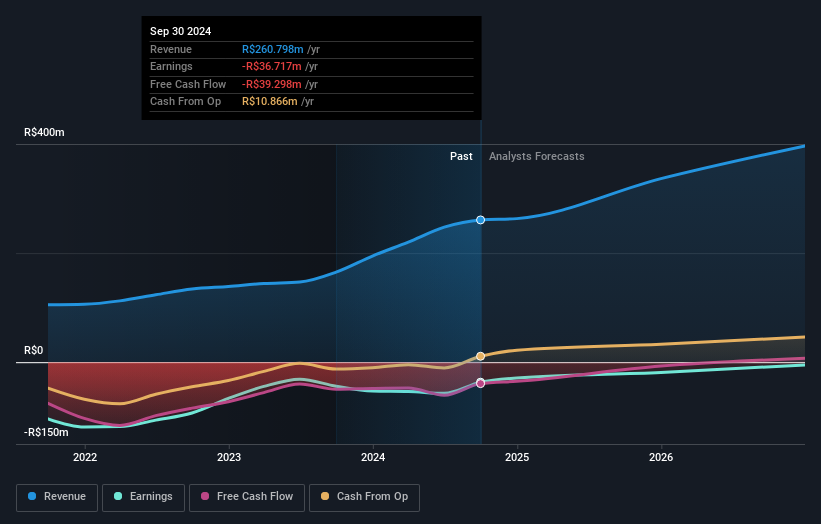Screen dimensions: 821x524
Task: Click the pink Free Cash Flow data point
Action: [480, 384]
